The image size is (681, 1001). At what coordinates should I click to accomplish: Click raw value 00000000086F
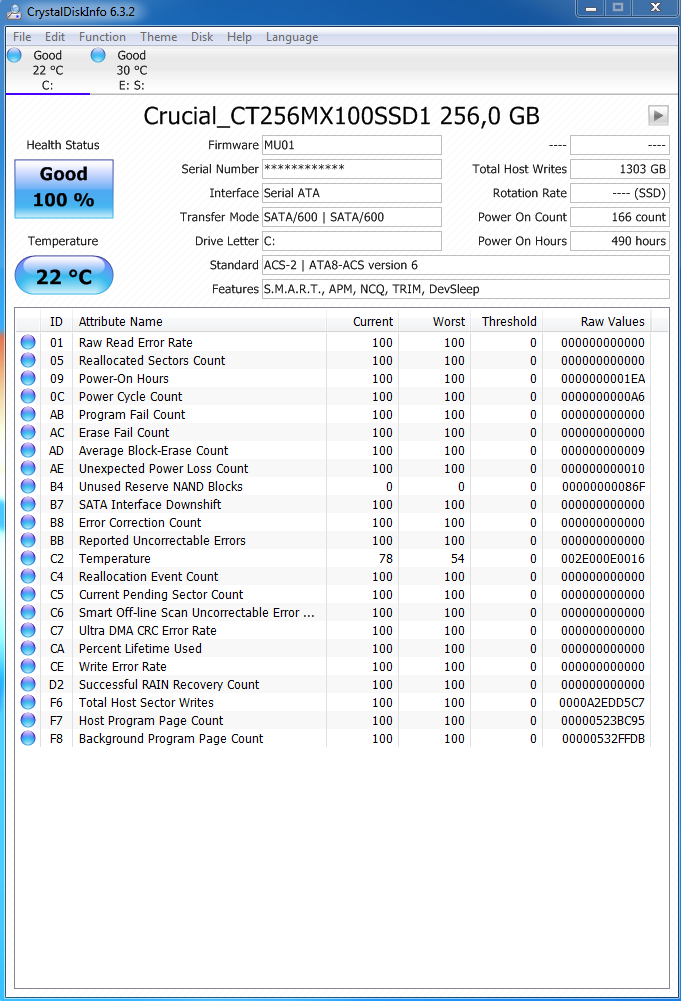604,486
